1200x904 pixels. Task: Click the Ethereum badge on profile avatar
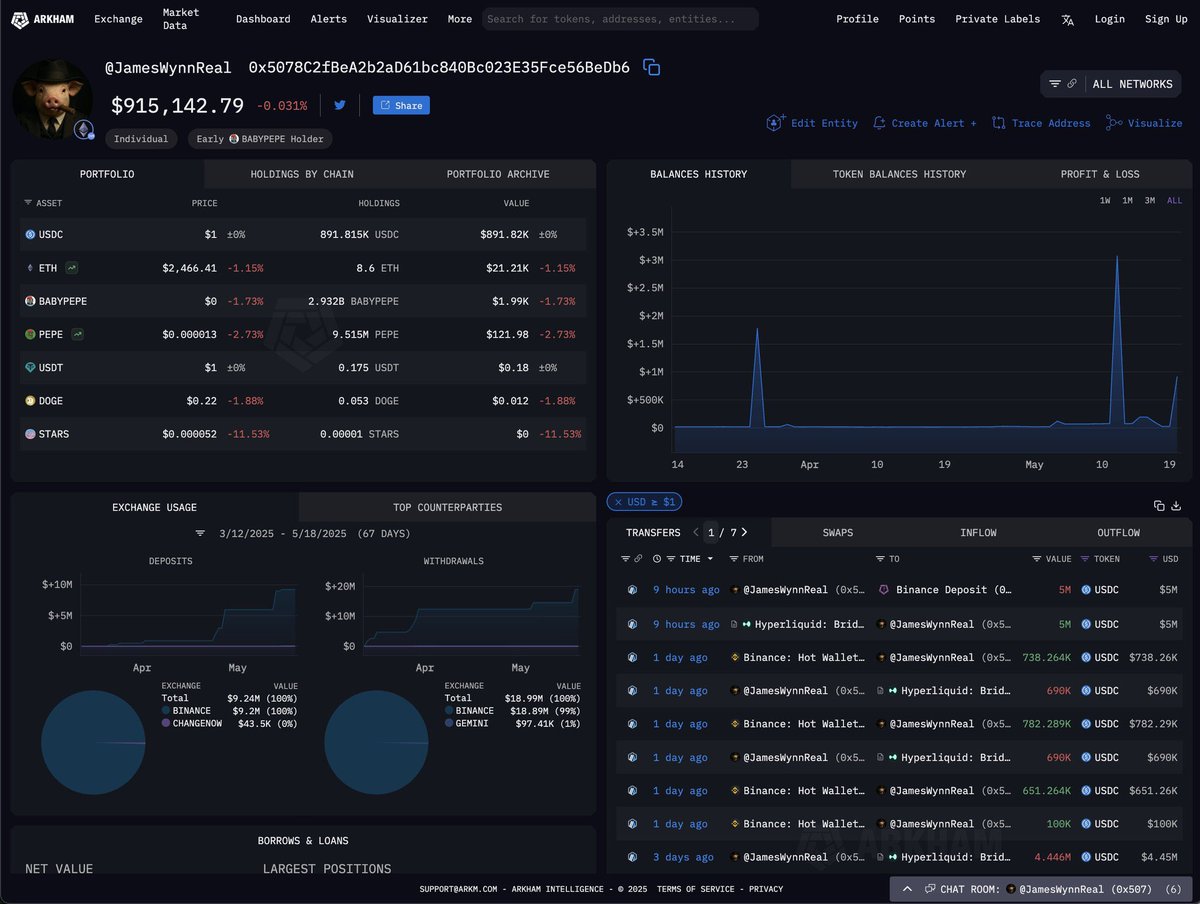tap(85, 130)
